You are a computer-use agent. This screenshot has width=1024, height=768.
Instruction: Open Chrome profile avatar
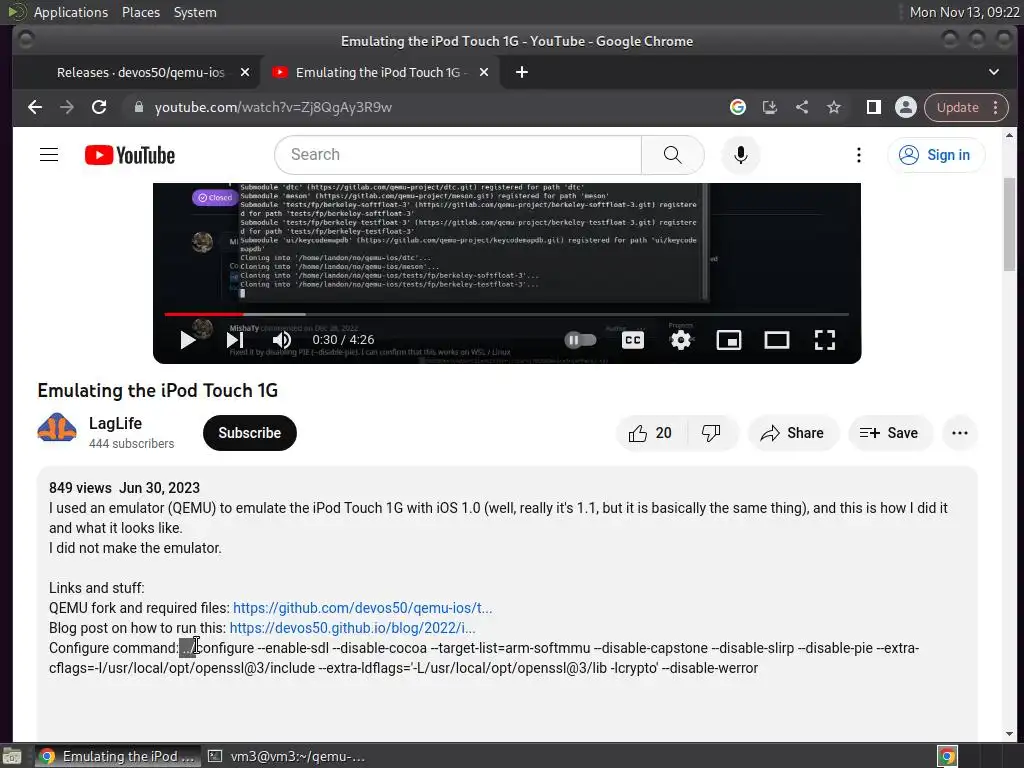[906, 107]
